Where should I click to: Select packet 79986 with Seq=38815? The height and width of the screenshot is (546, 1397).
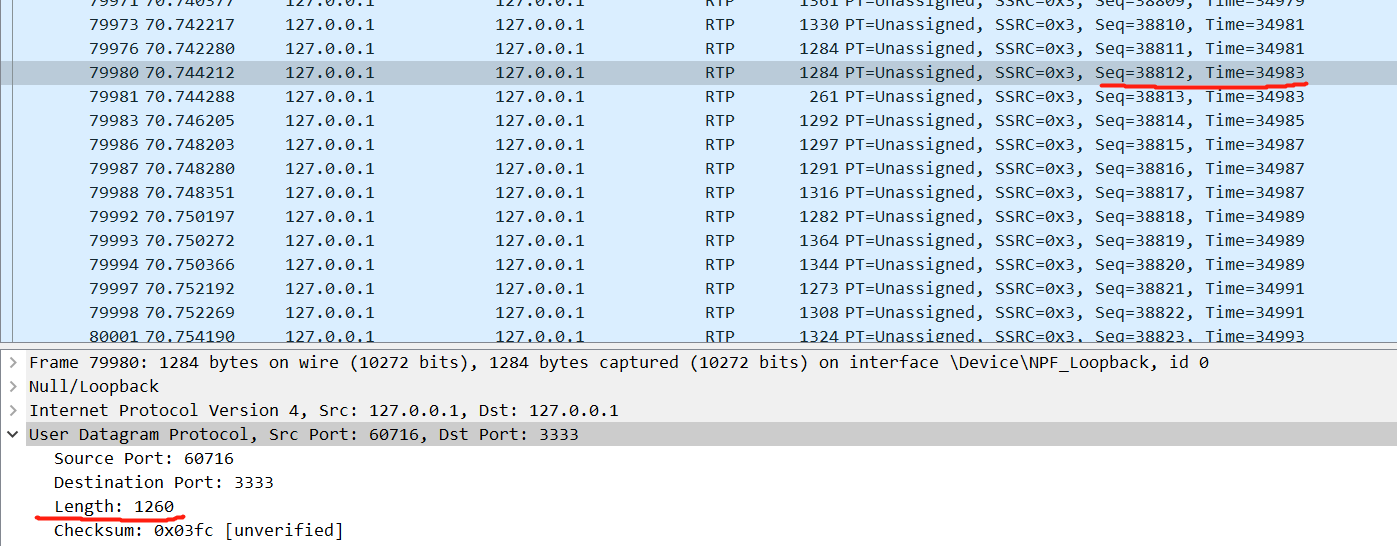pos(698,144)
